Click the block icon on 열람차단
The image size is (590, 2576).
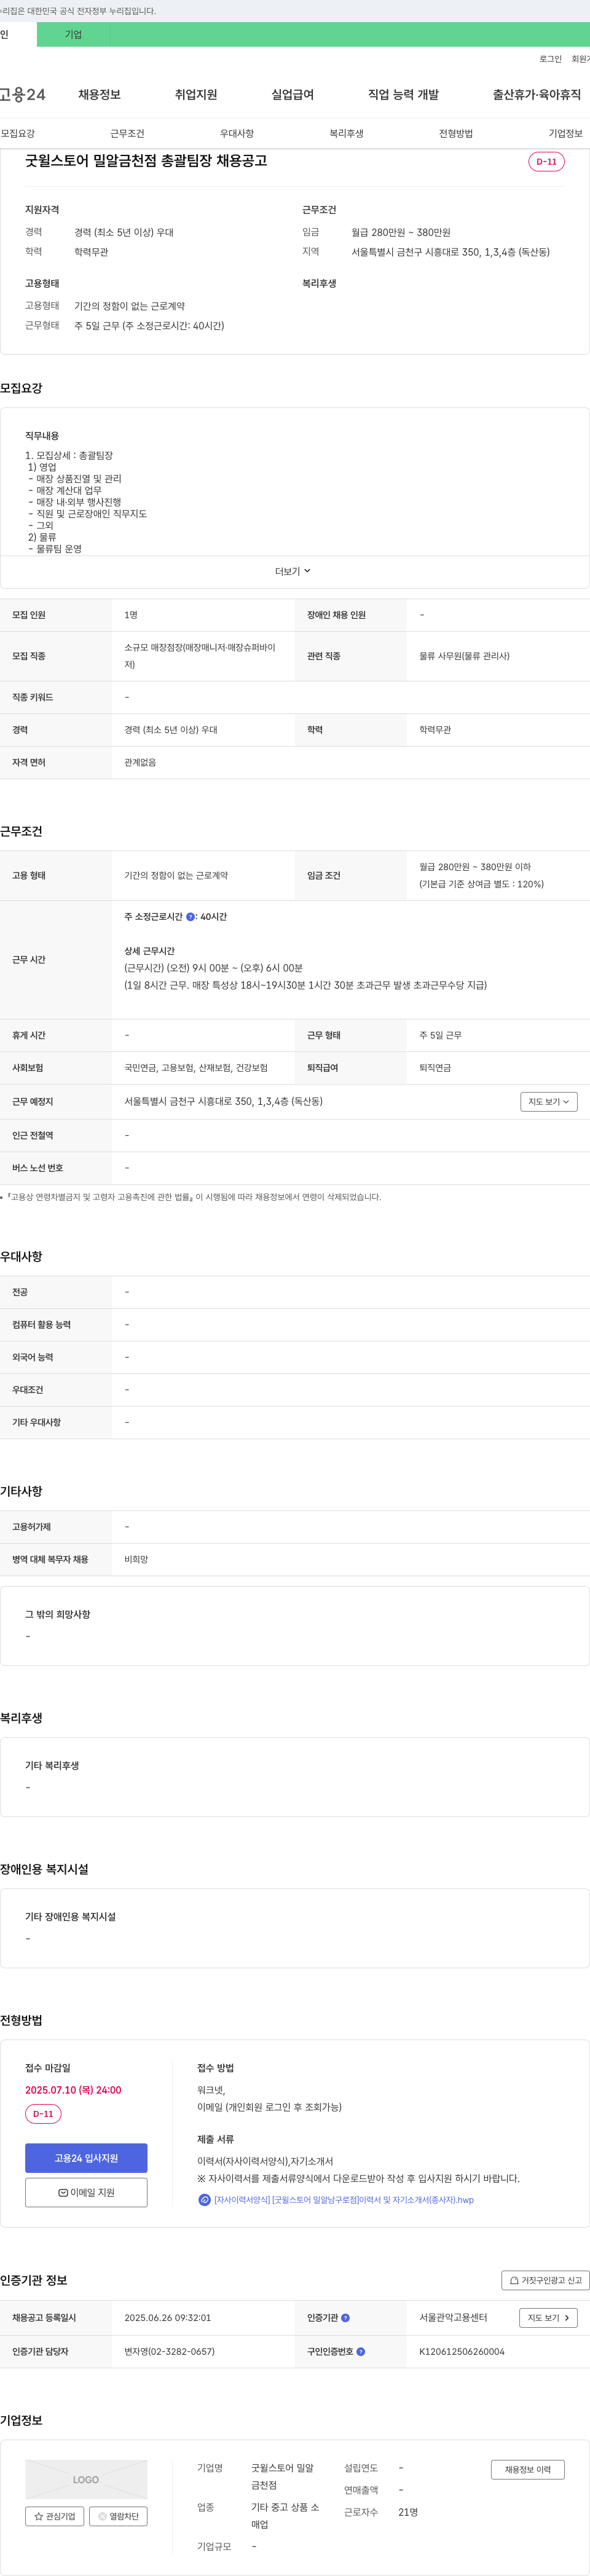[102, 2517]
